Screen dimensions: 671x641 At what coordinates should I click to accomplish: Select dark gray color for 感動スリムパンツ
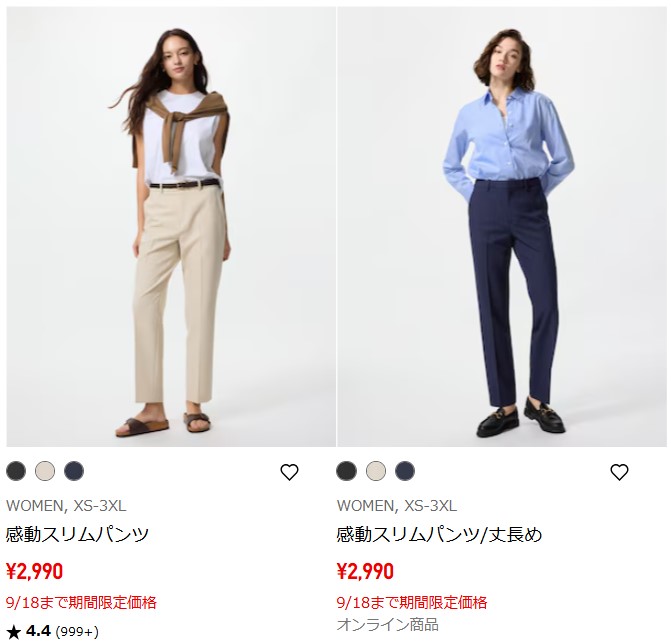16,471
